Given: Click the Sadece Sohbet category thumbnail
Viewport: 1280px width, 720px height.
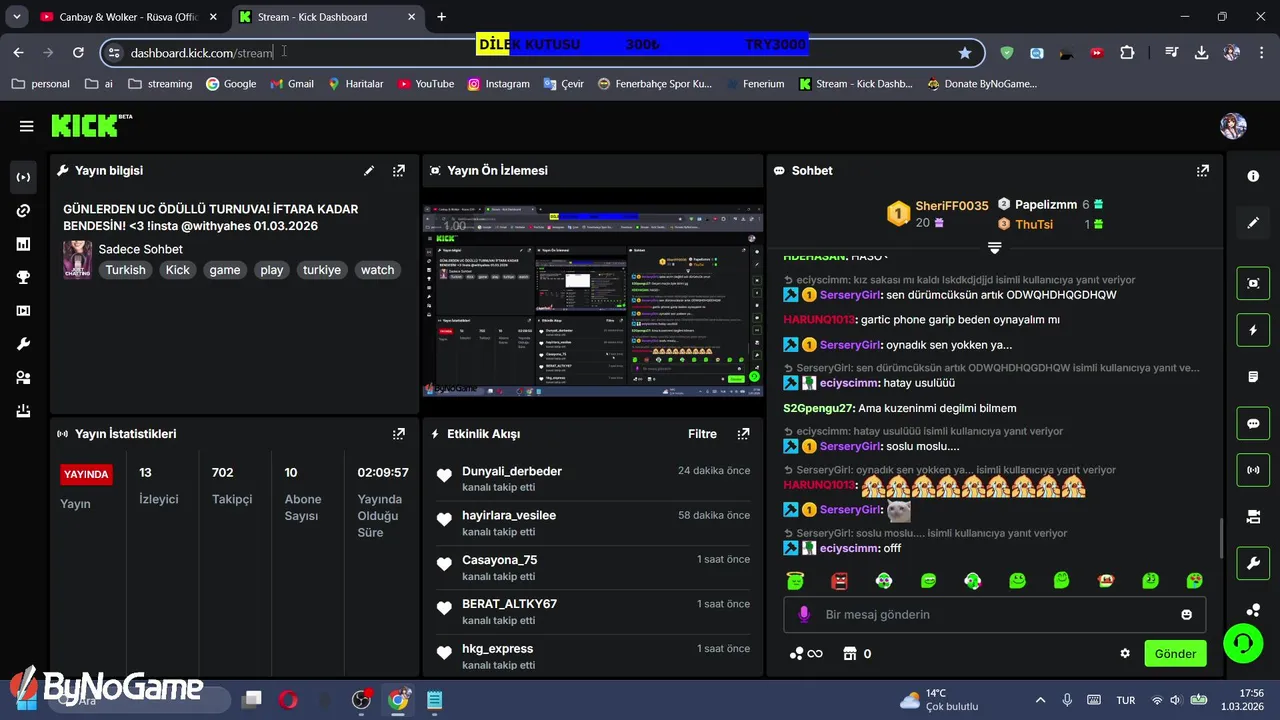Looking at the screenshot, I should (x=77, y=260).
